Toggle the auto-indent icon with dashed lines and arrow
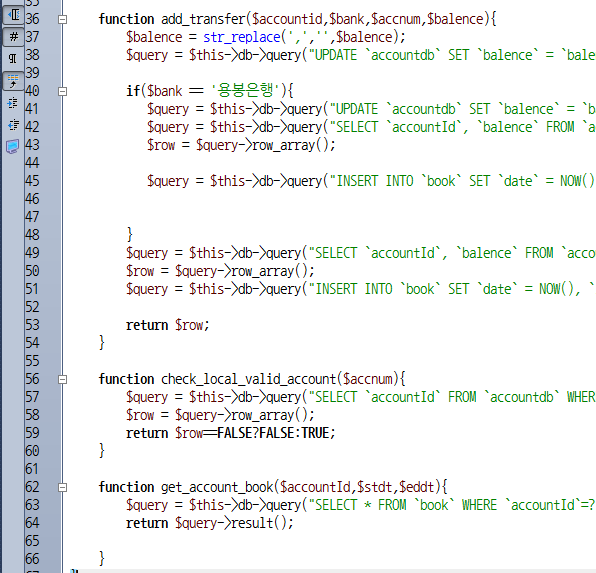The height and width of the screenshot is (573, 596). pos(13,81)
